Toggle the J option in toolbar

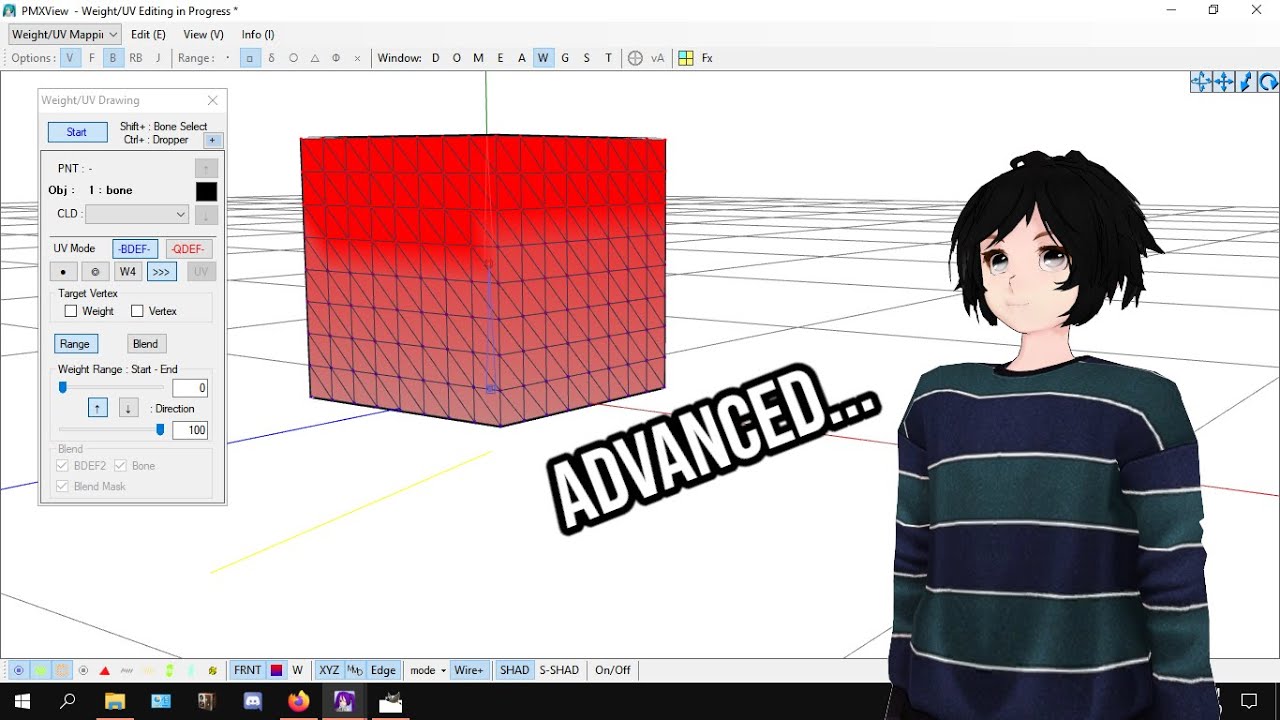158,58
